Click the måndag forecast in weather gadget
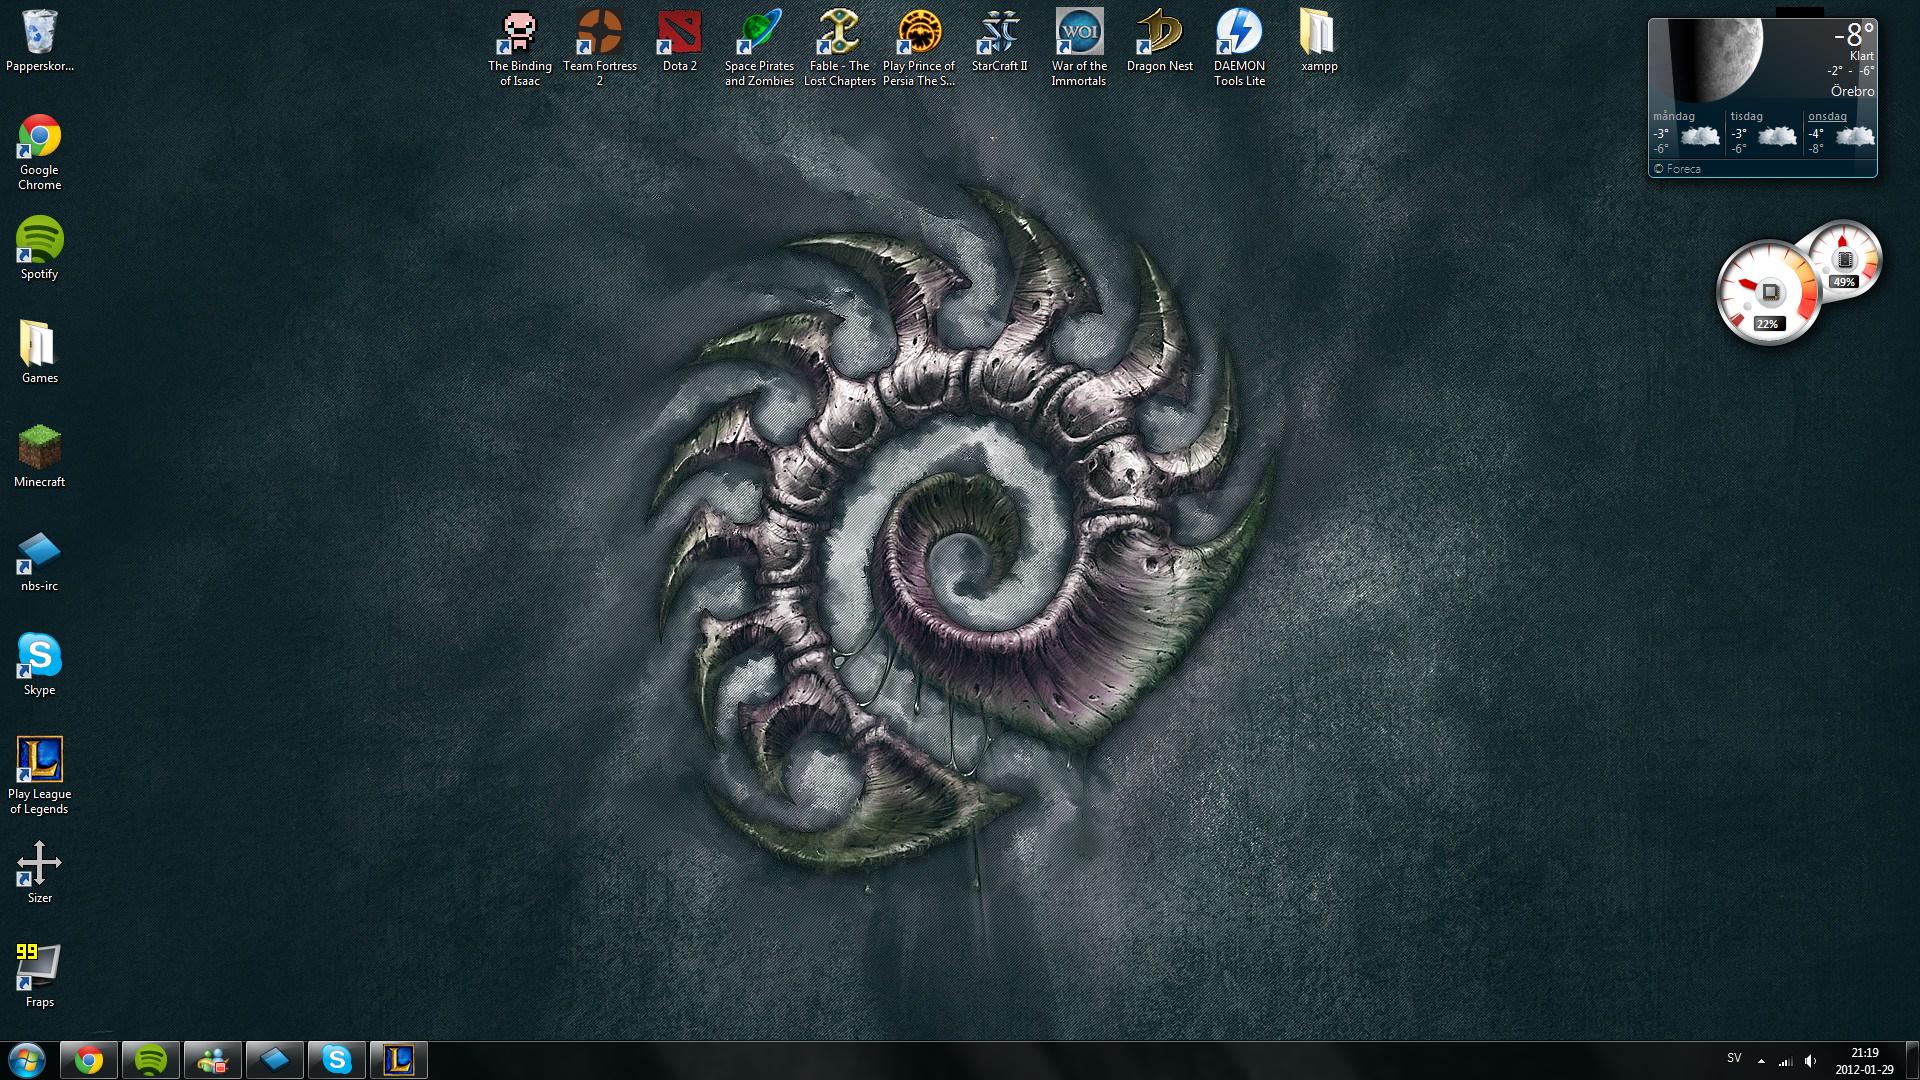1920x1080 pixels. point(1687,133)
